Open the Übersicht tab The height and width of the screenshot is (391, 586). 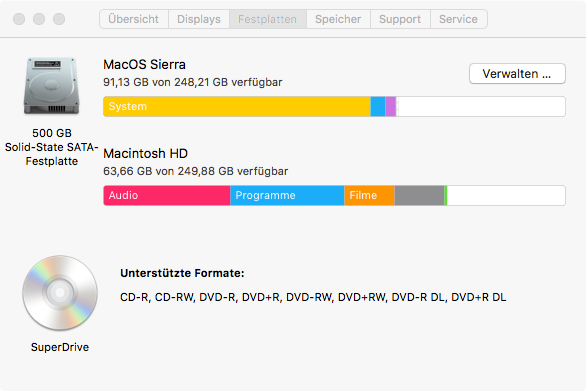[x=134, y=19]
